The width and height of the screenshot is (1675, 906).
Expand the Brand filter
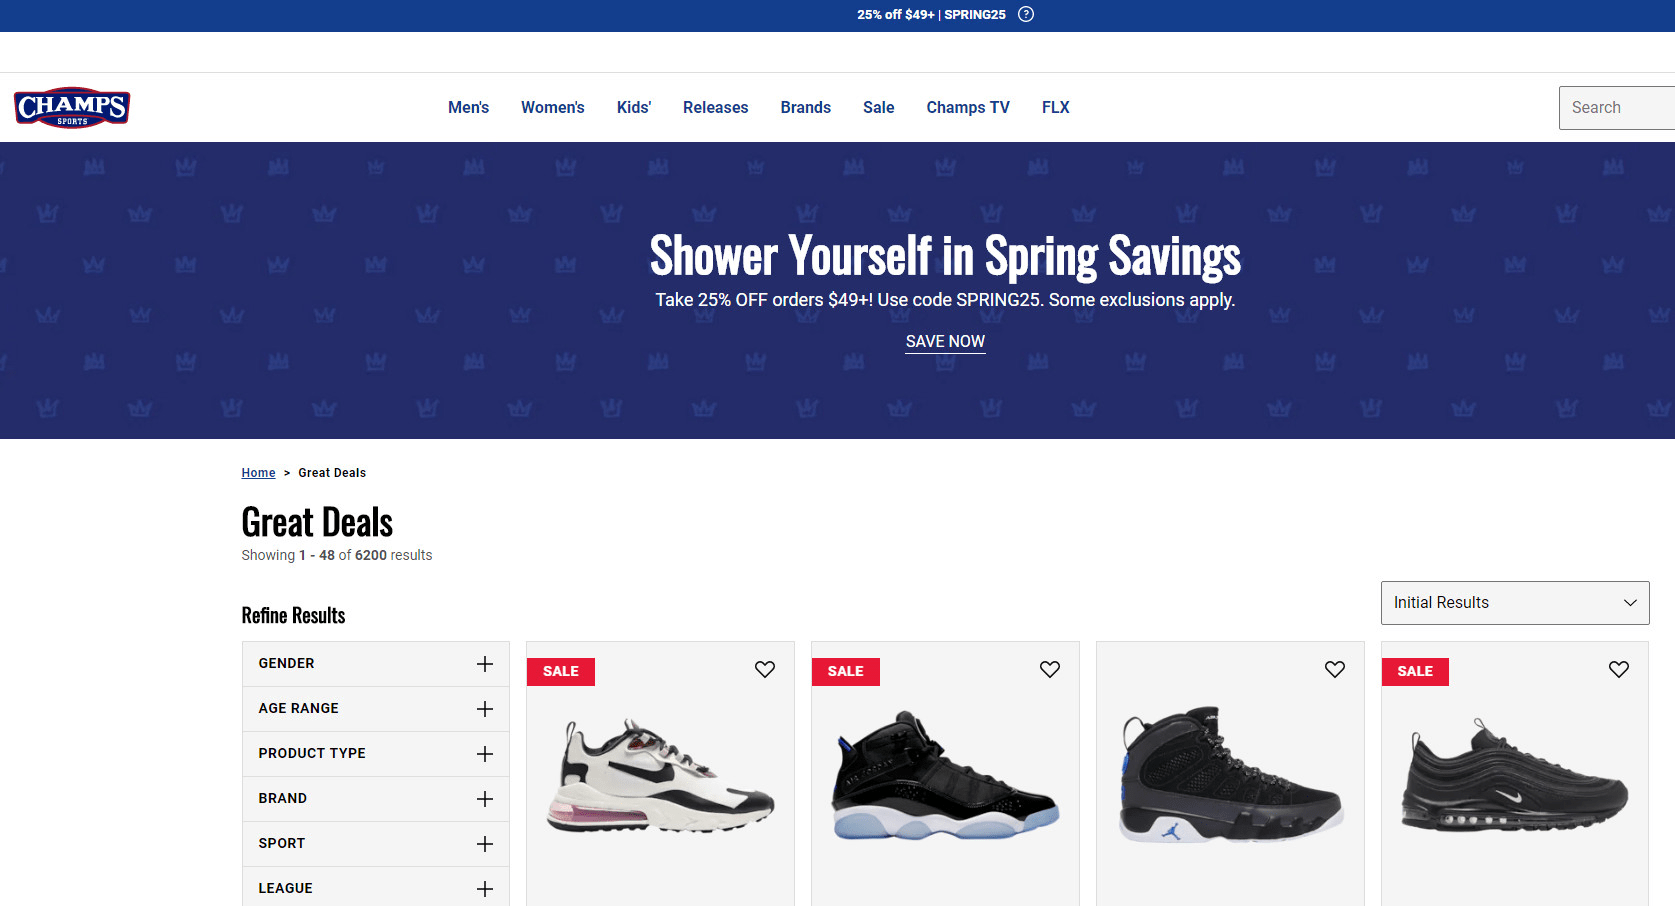click(376, 799)
